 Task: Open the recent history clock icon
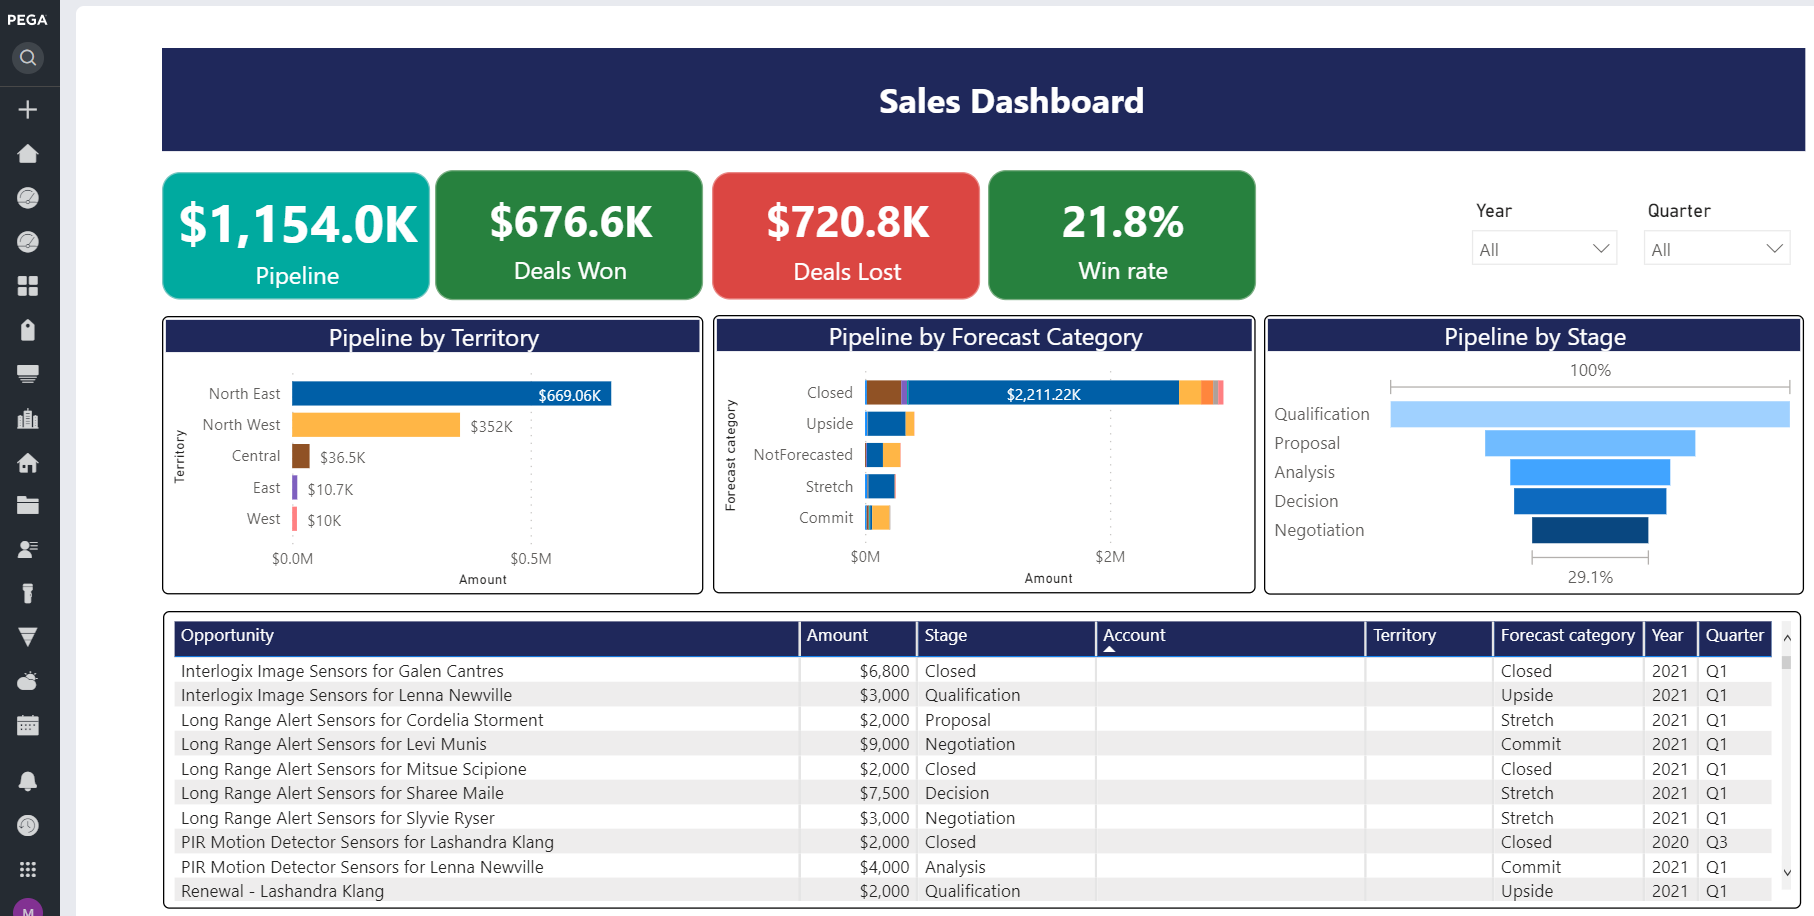point(28,825)
